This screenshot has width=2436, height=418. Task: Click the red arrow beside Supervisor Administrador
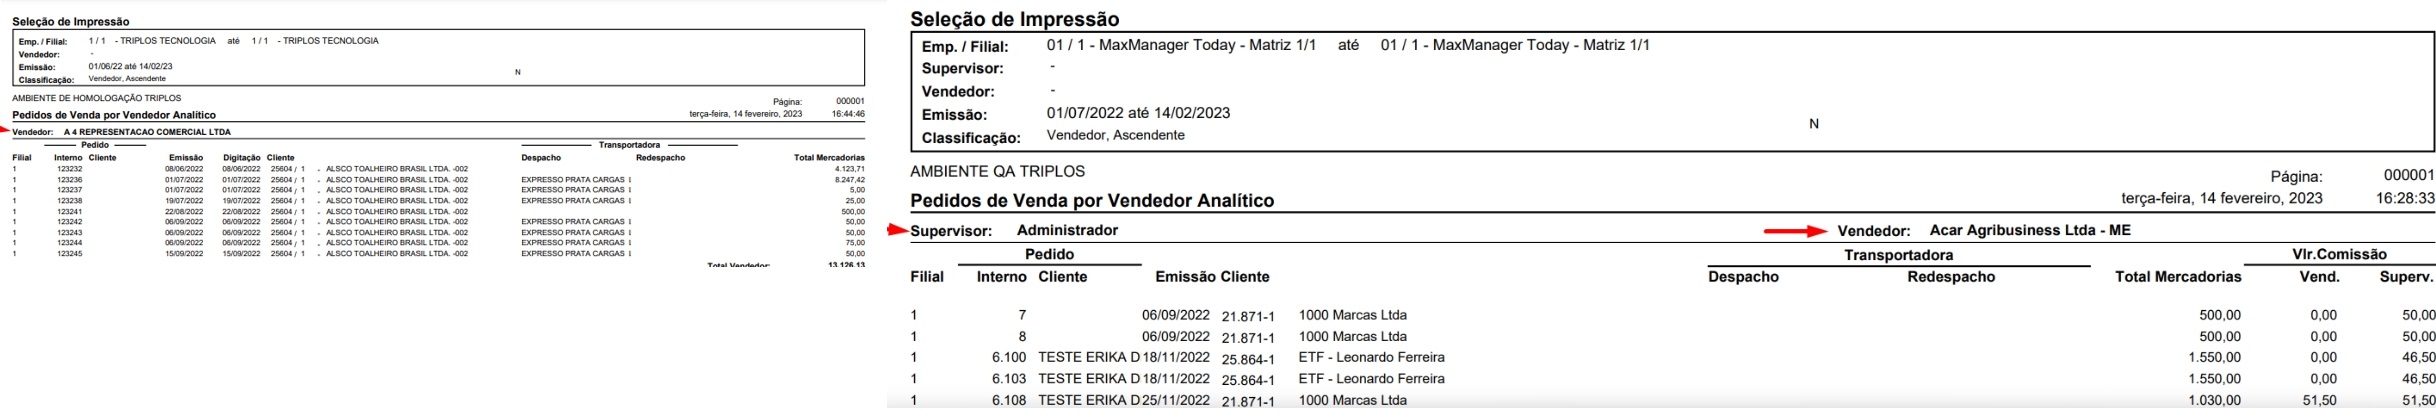coord(897,230)
